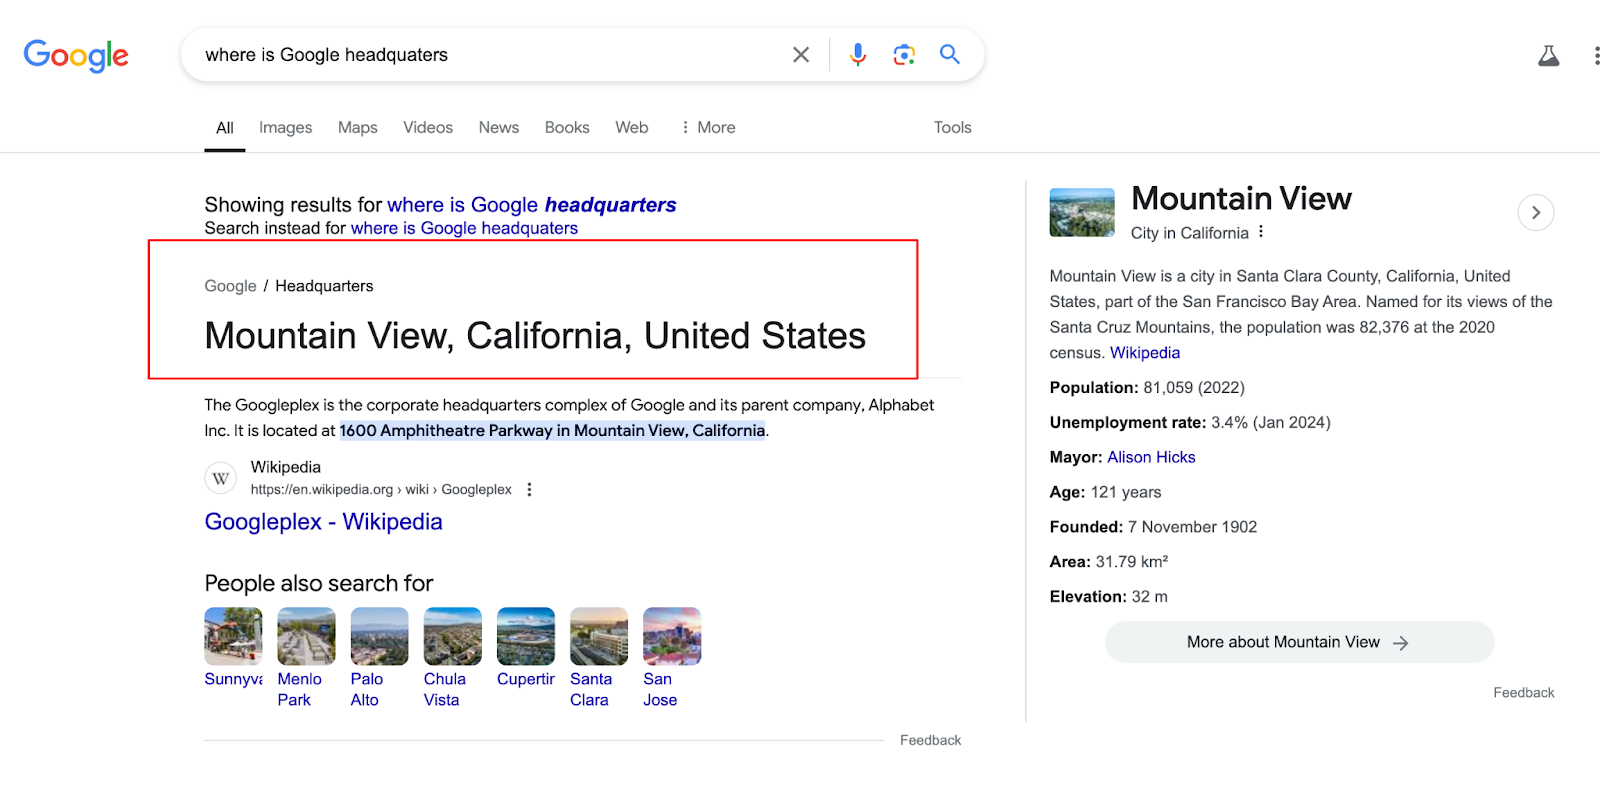Switch to the Videos tab
This screenshot has height=797, width=1600.
pyautogui.click(x=428, y=127)
